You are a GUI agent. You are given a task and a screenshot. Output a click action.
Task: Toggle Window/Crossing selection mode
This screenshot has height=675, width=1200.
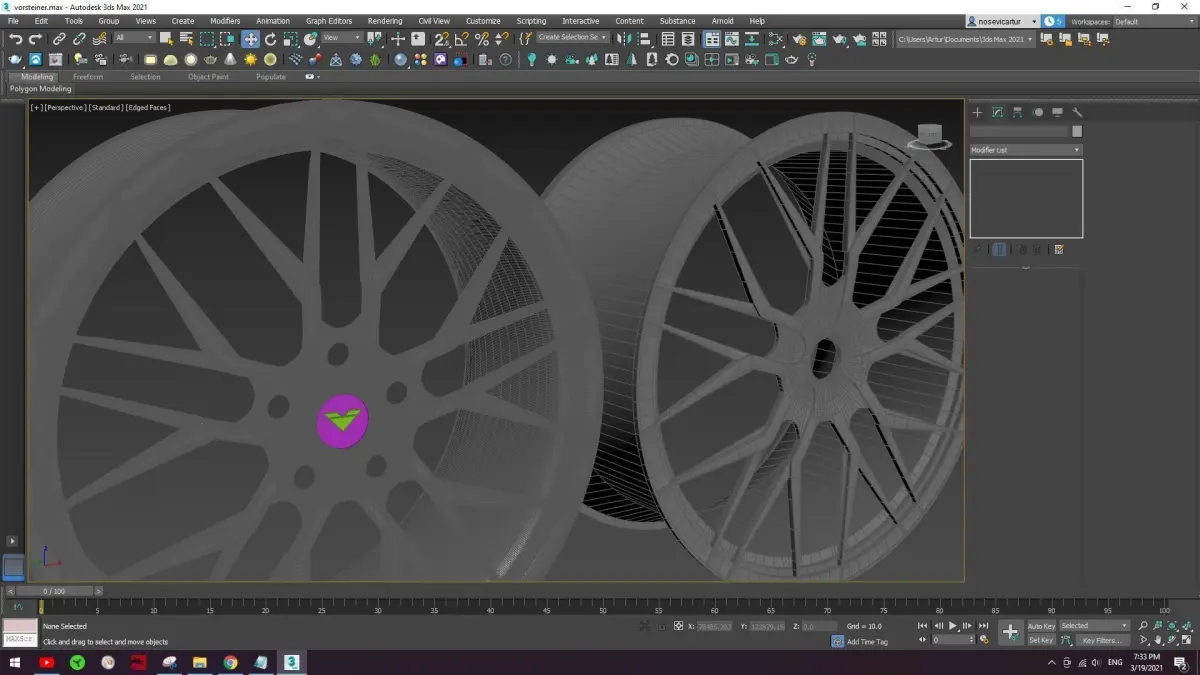(227, 39)
